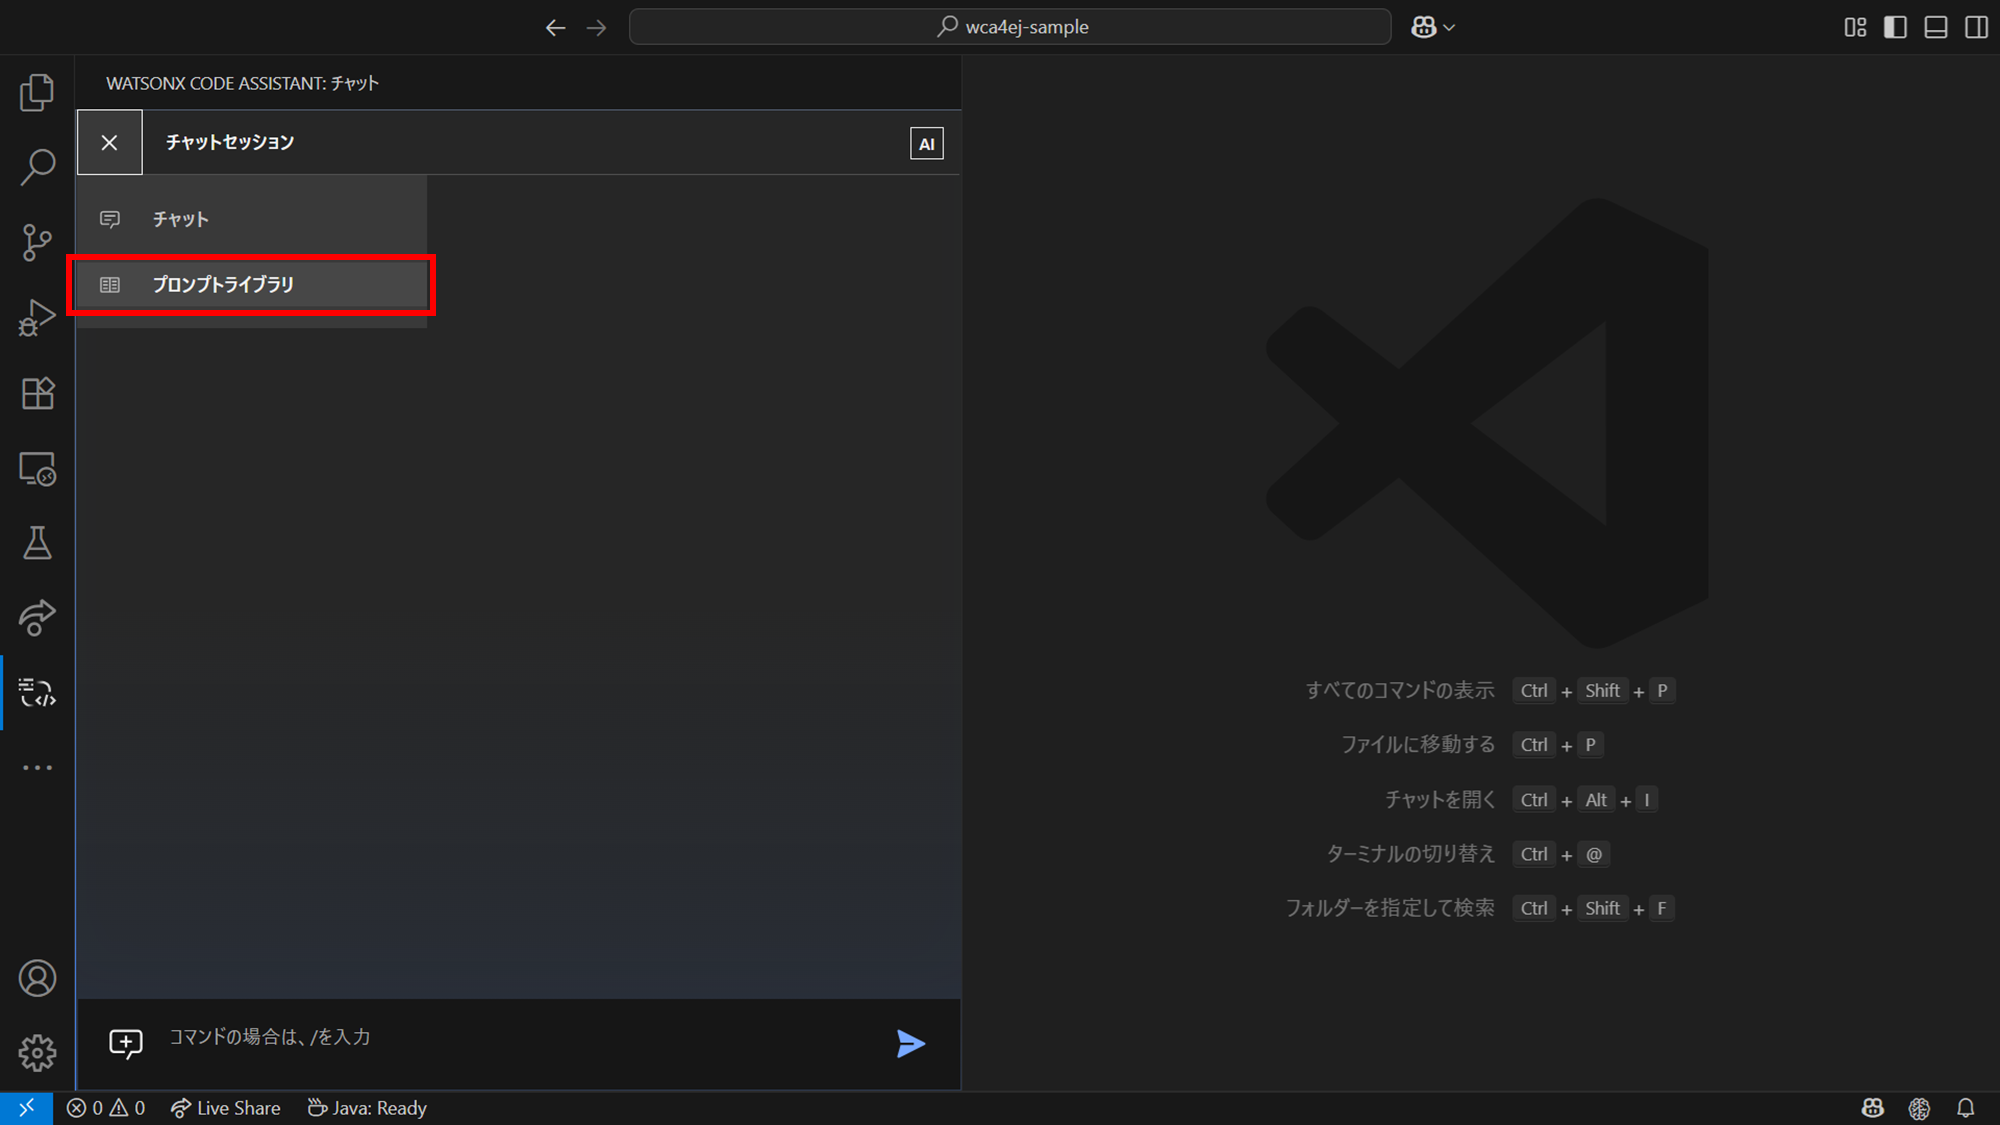Open the Extensions view

pyautogui.click(x=37, y=393)
